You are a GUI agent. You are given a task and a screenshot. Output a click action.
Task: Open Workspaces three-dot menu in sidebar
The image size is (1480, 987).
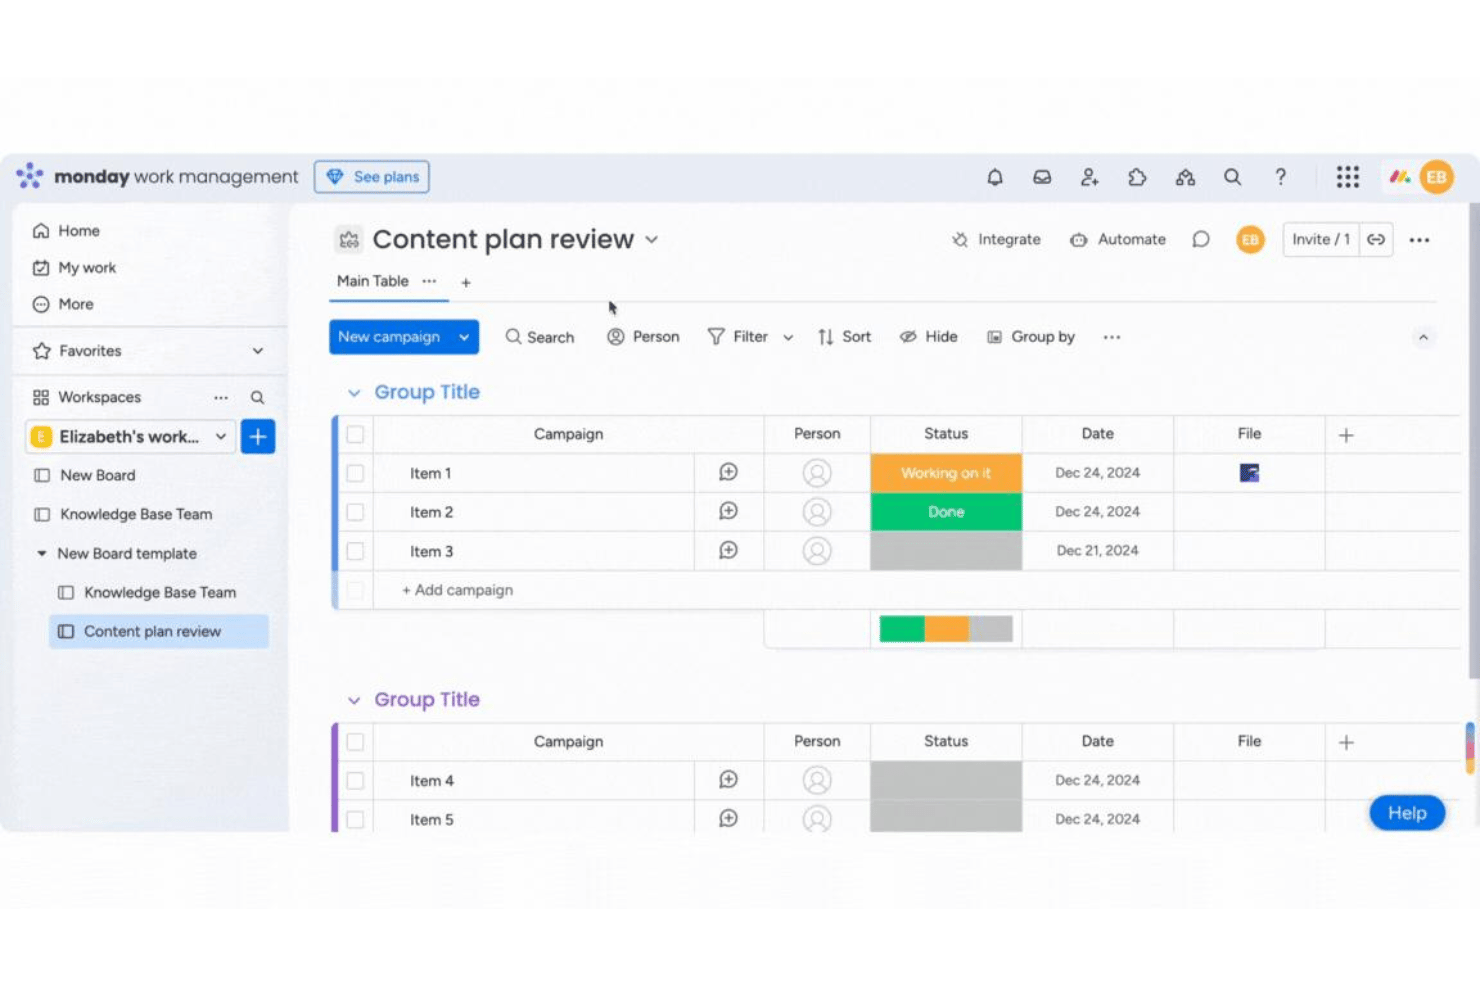click(221, 397)
